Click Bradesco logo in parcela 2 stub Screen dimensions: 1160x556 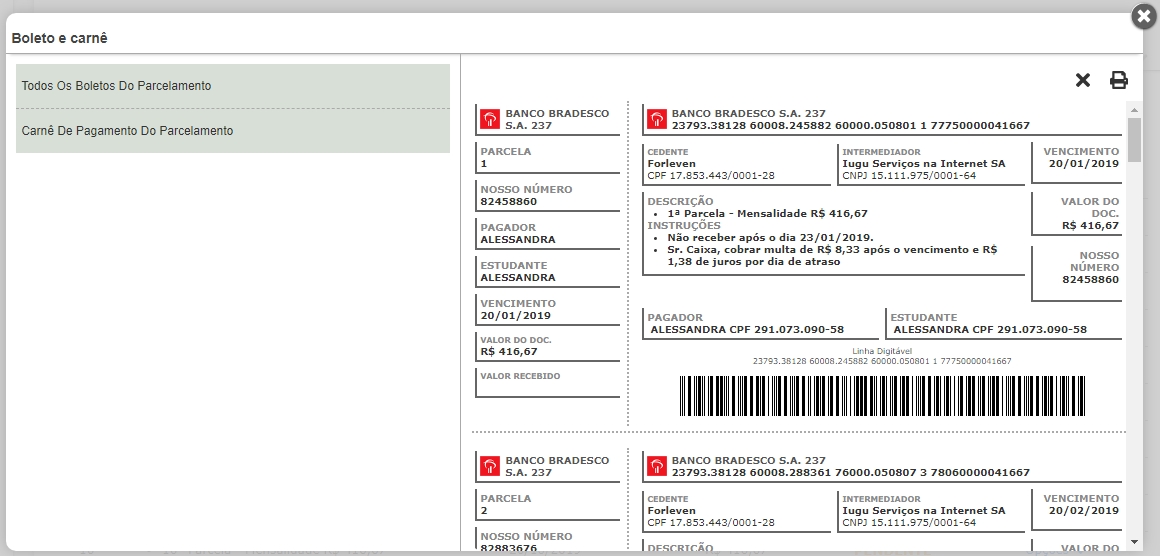490,467
